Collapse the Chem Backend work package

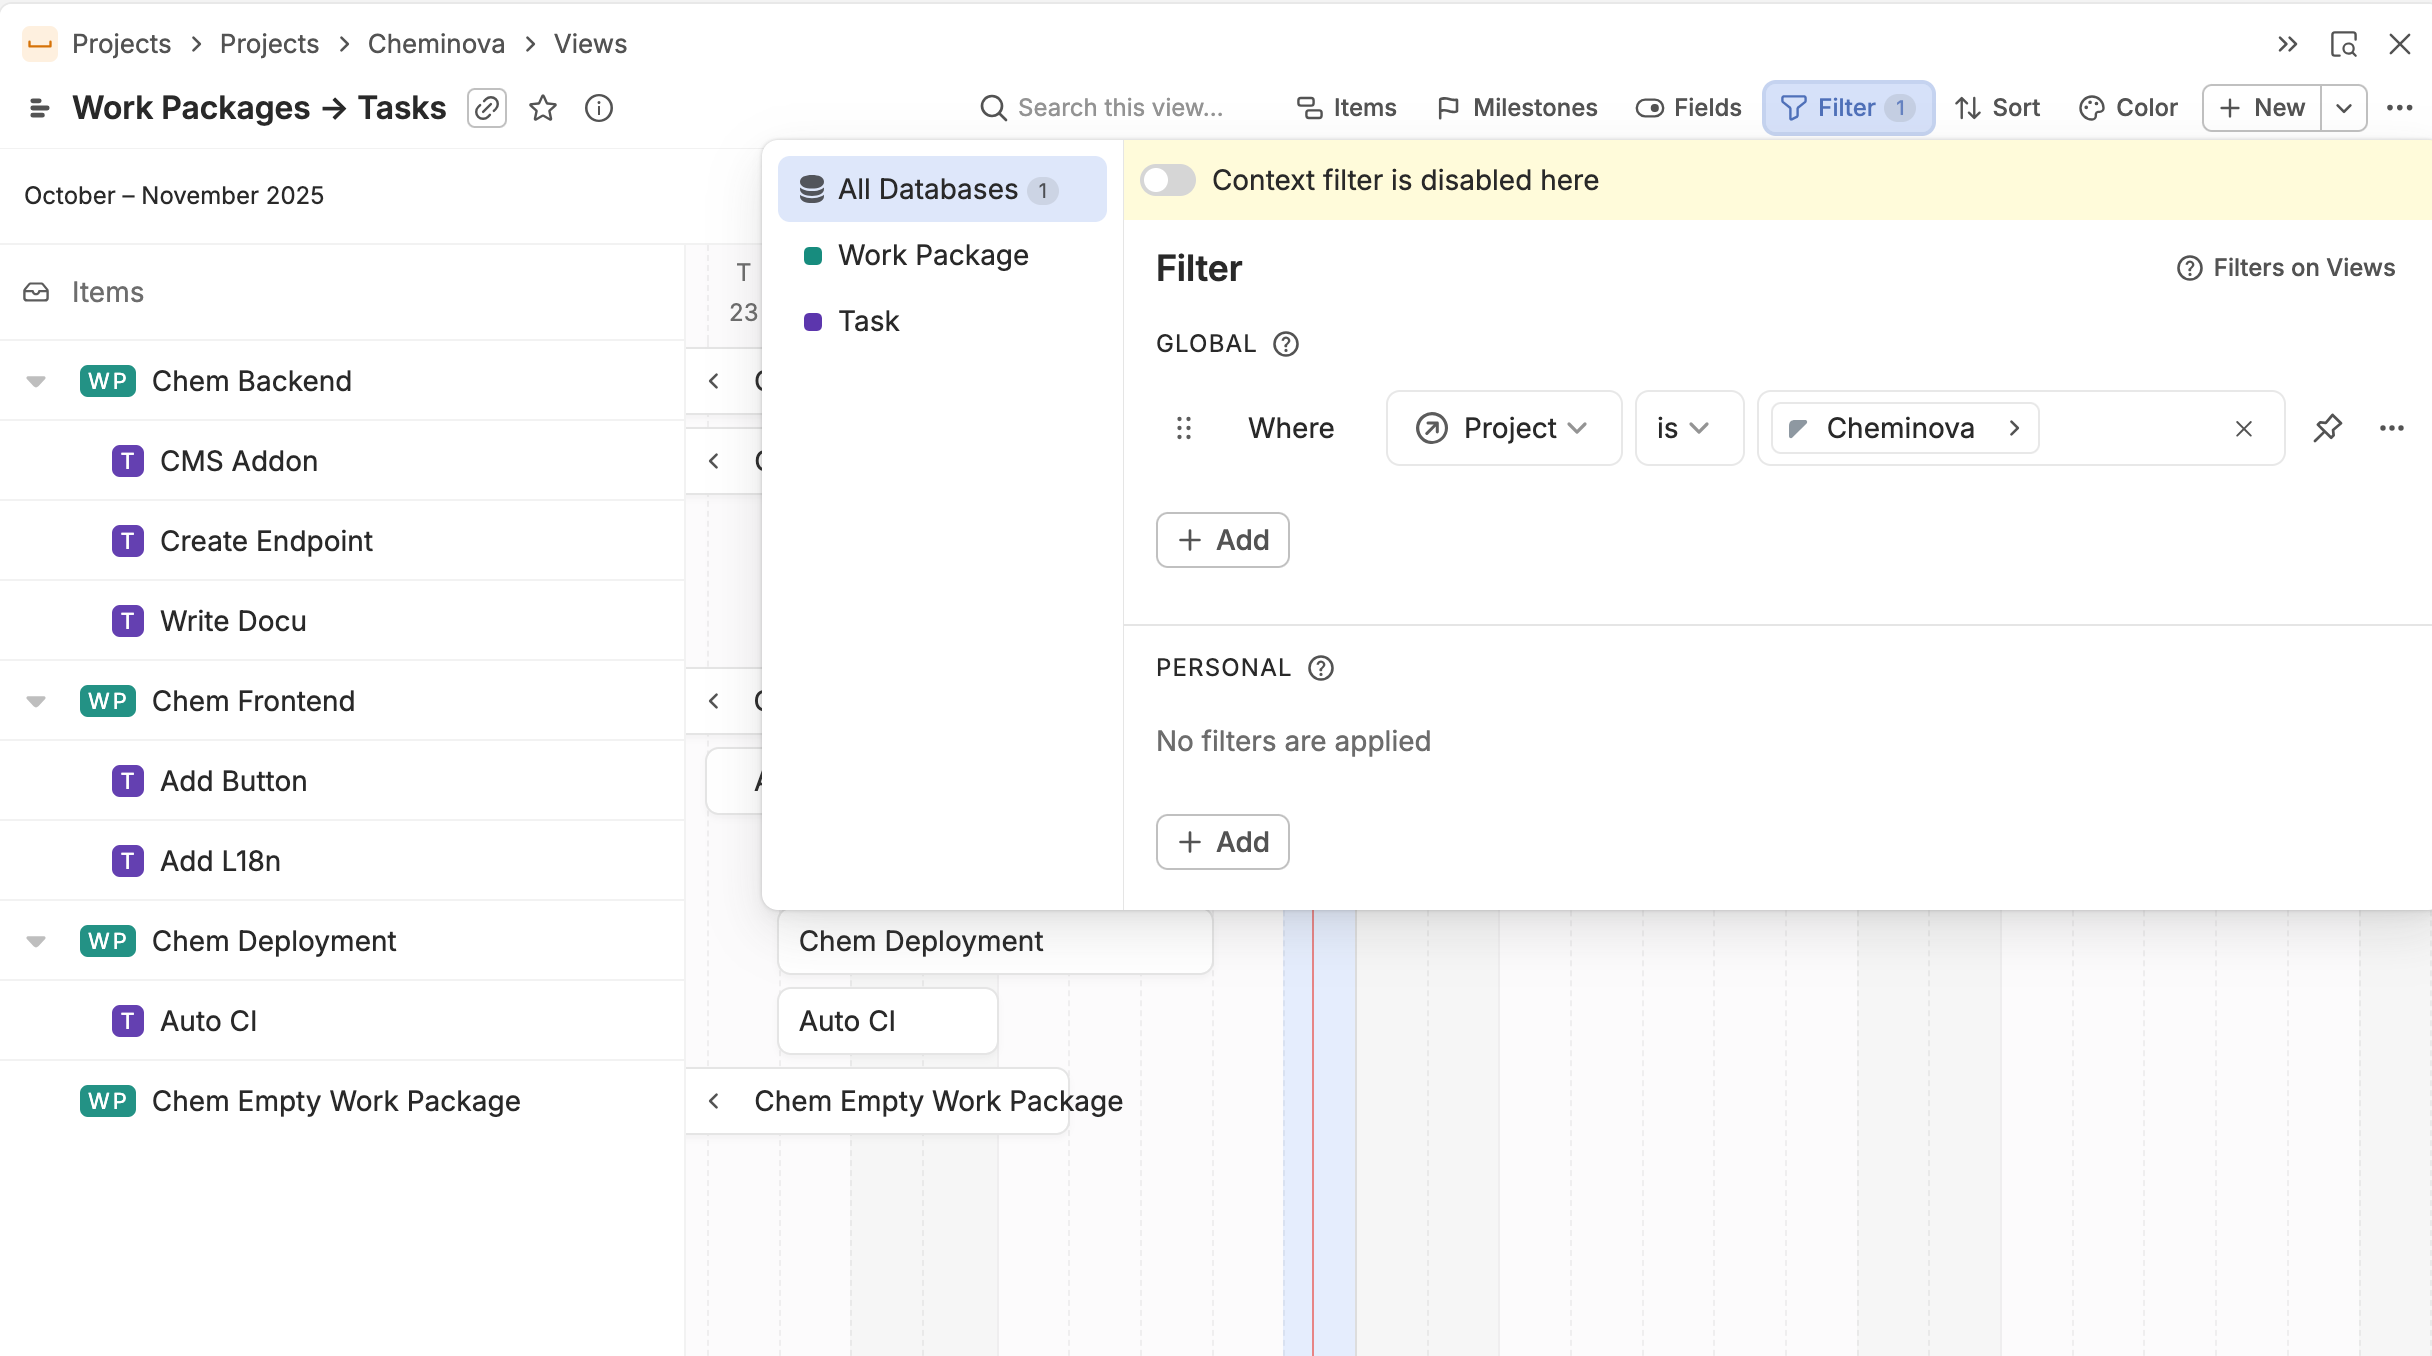[36, 381]
